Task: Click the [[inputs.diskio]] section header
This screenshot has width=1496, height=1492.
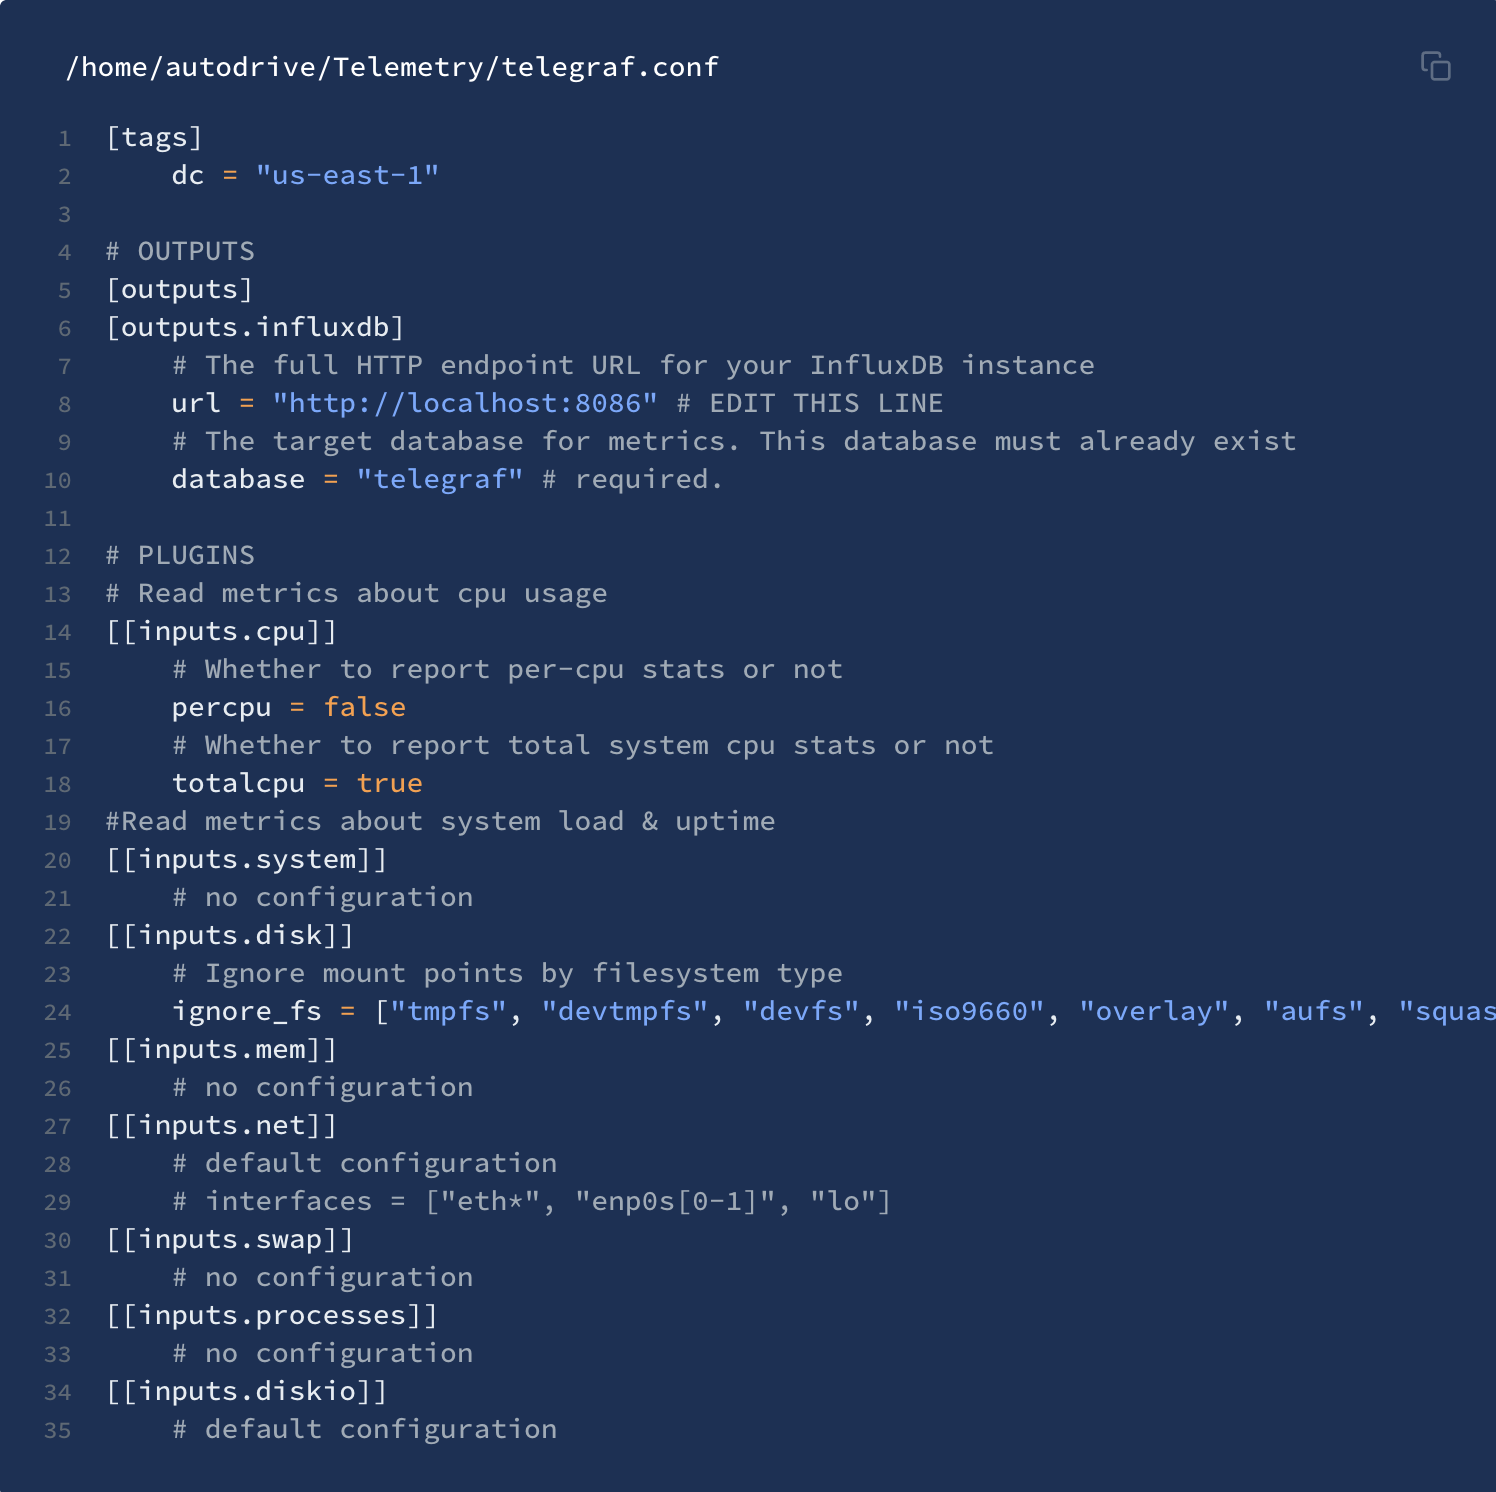Action: pos(246,1391)
